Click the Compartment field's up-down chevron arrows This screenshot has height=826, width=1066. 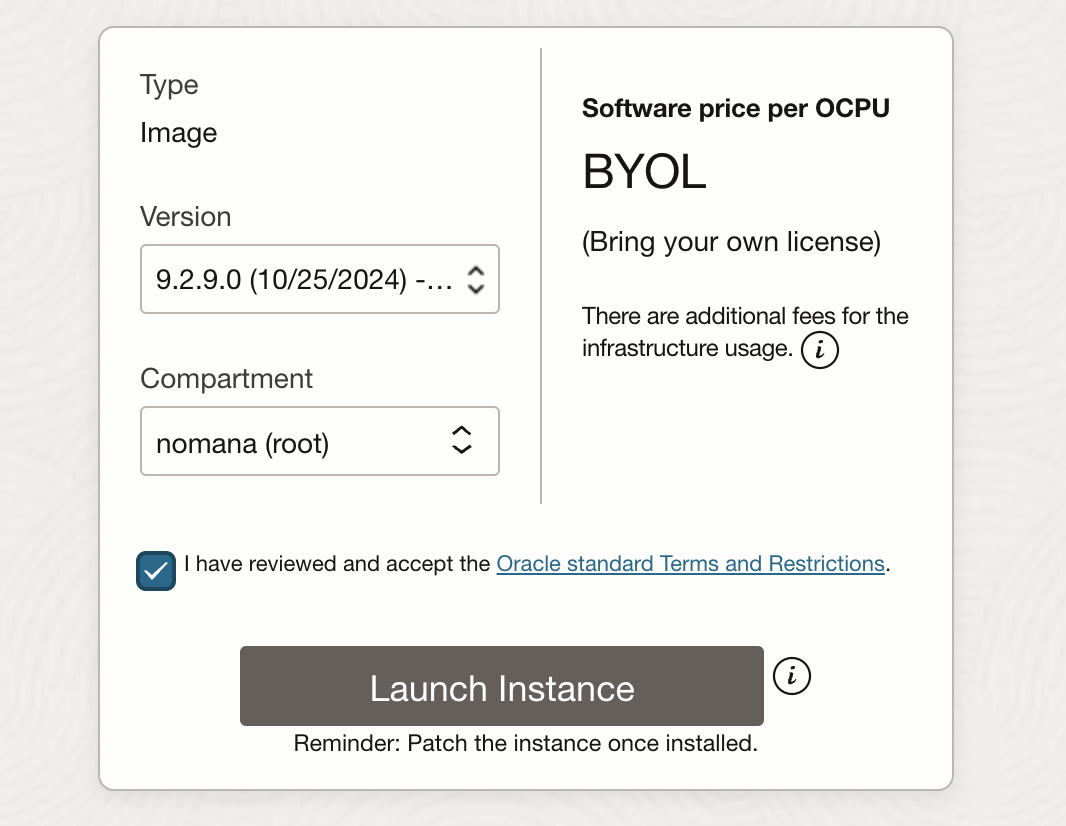tap(461, 441)
